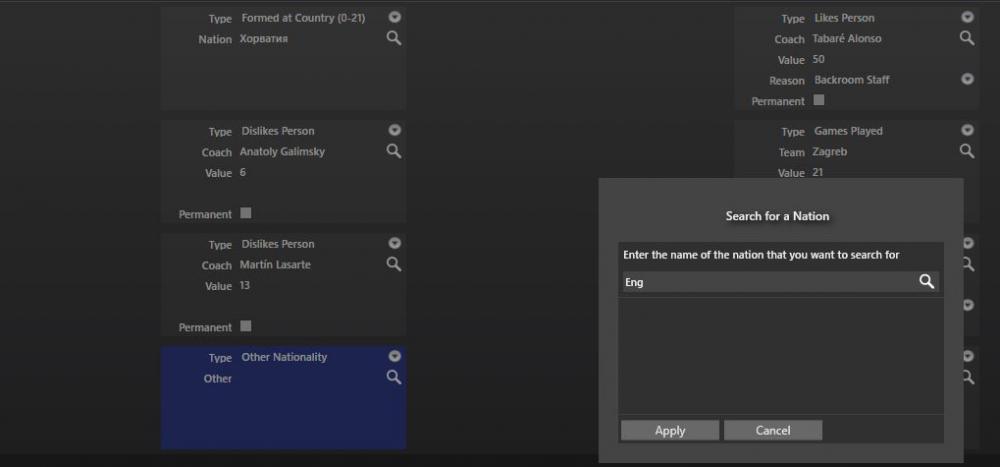Open Type dropdown for Games Played
This screenshot has height=467, width=1000.
pos(967,130)
